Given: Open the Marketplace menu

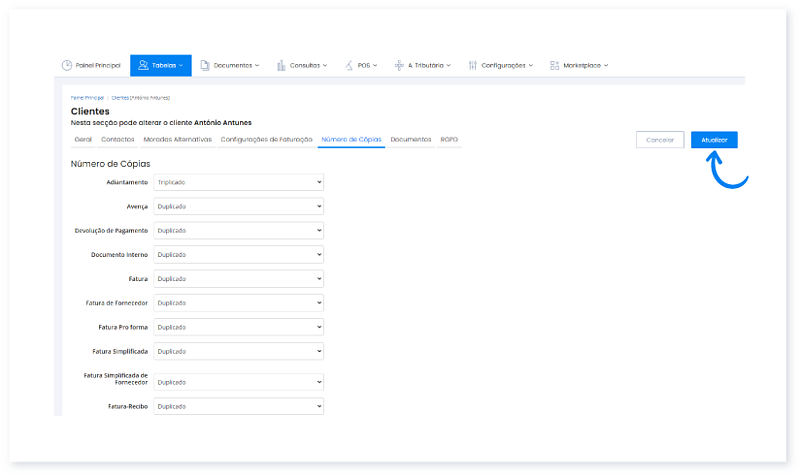Looking at the screenshot, I should pos(579,65).
